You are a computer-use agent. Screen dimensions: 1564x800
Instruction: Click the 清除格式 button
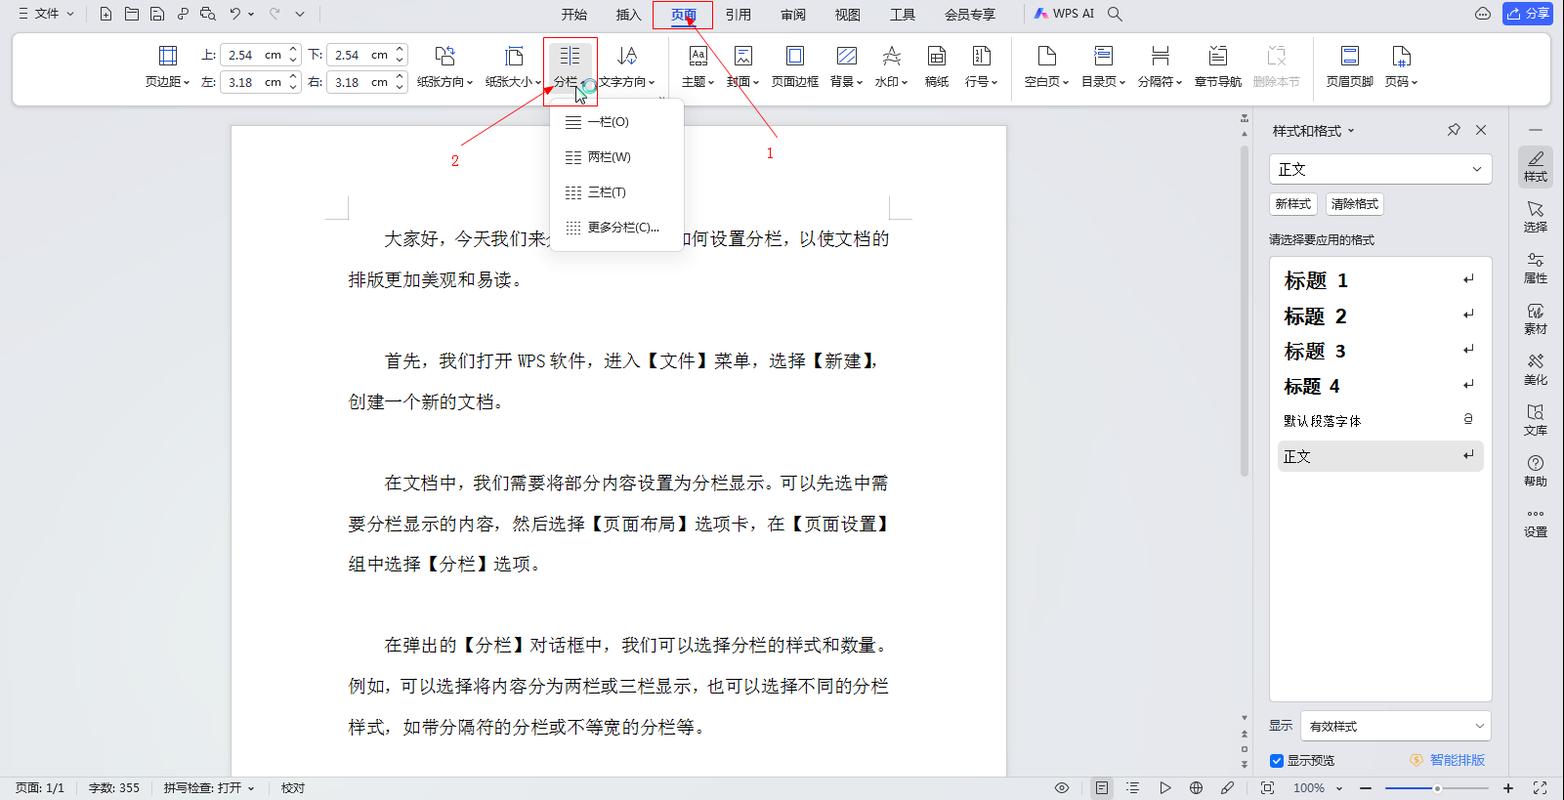click(1355, 204)
